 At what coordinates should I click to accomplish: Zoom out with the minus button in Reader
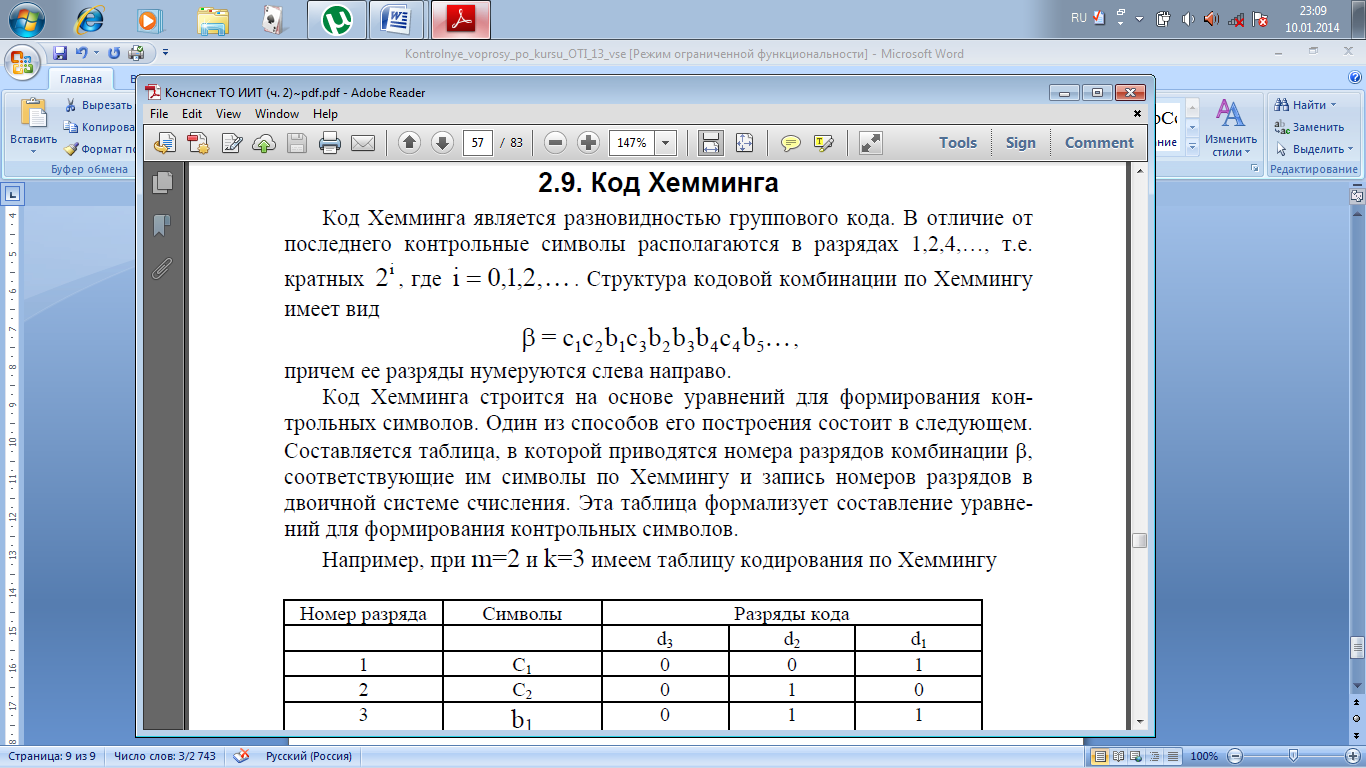point(556,143)
